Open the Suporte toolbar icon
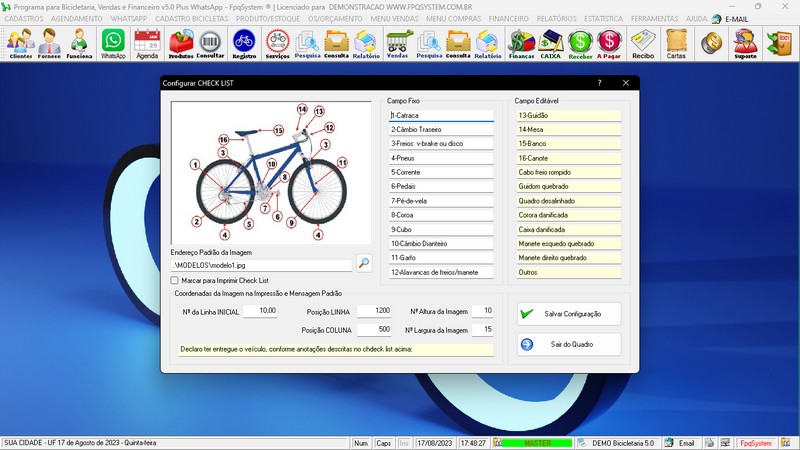 744,42
